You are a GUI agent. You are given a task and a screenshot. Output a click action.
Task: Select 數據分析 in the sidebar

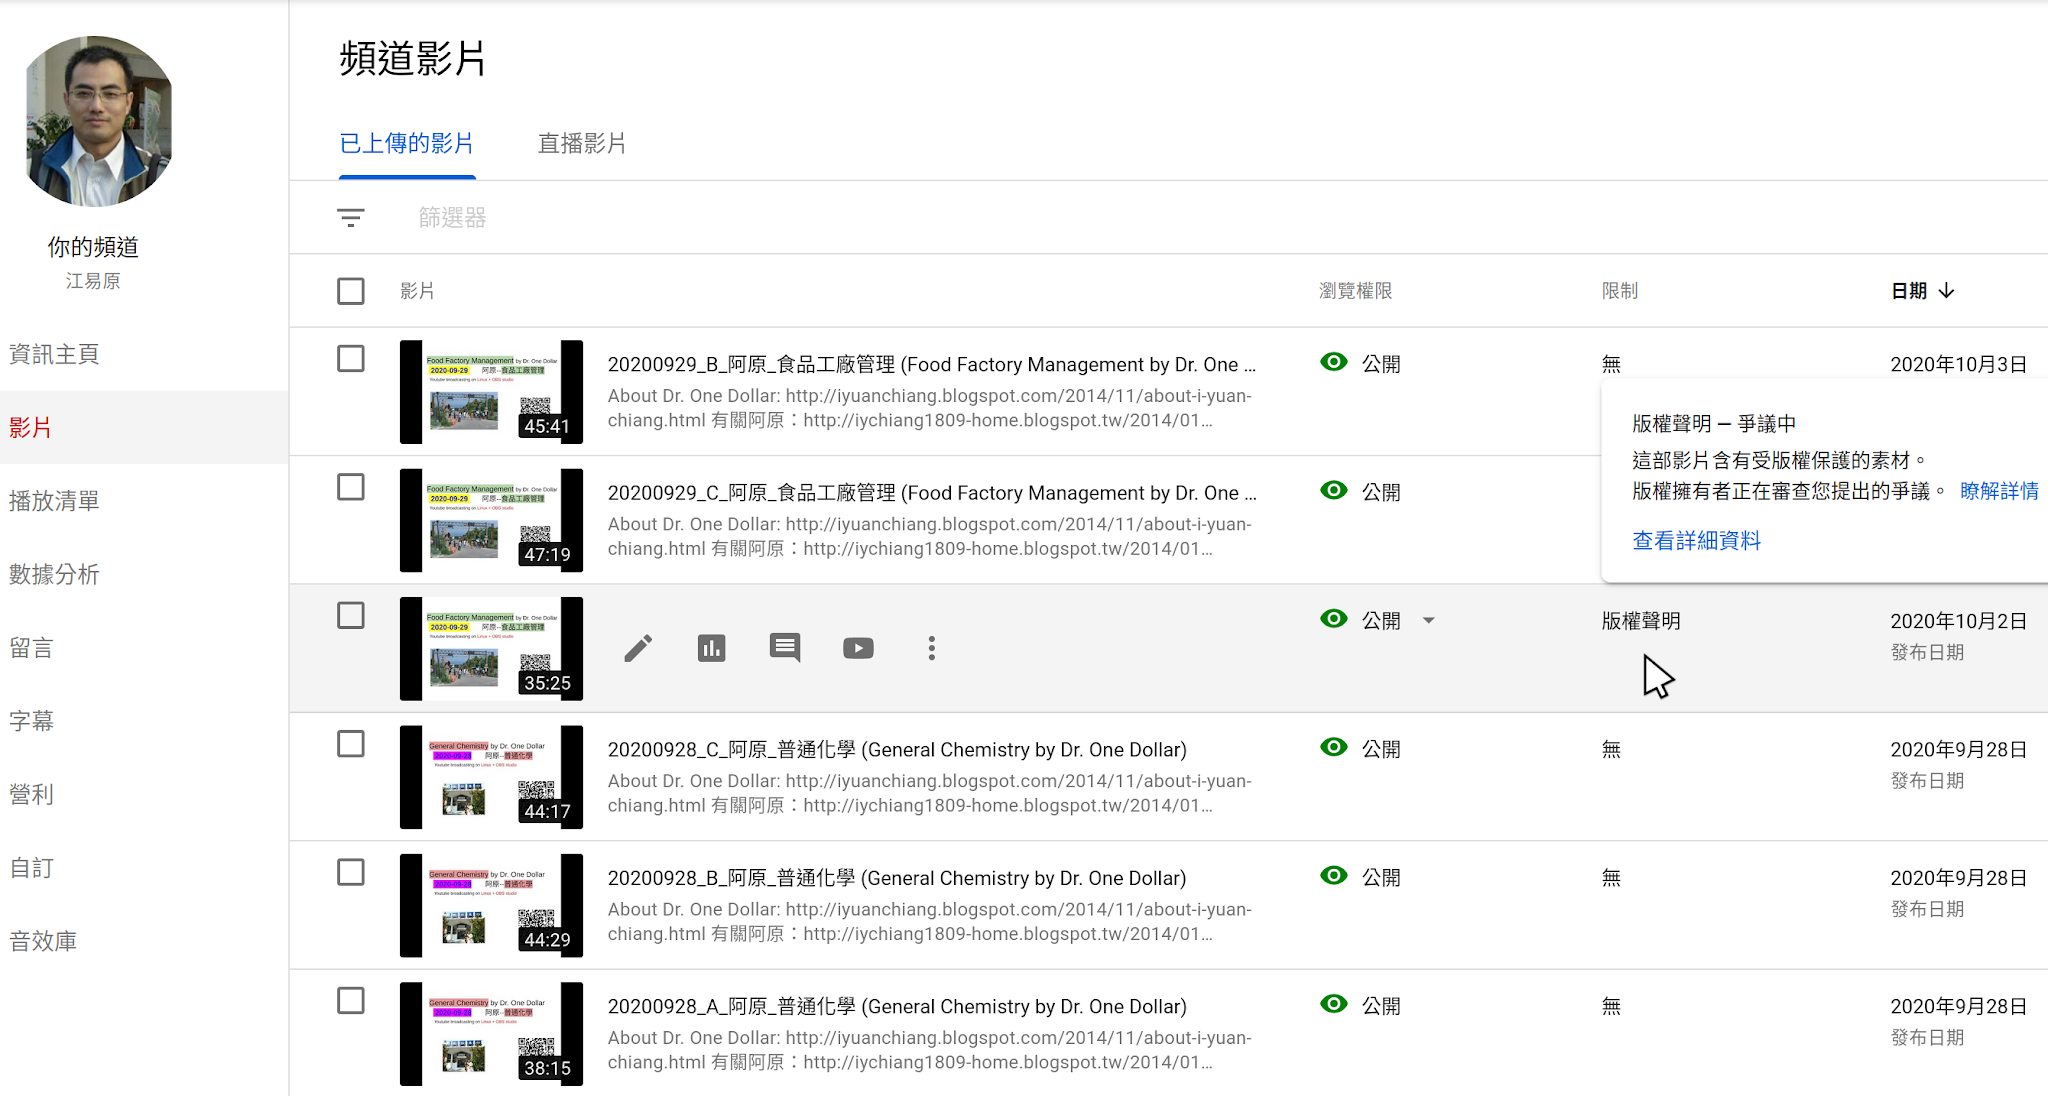coord(54,574)
